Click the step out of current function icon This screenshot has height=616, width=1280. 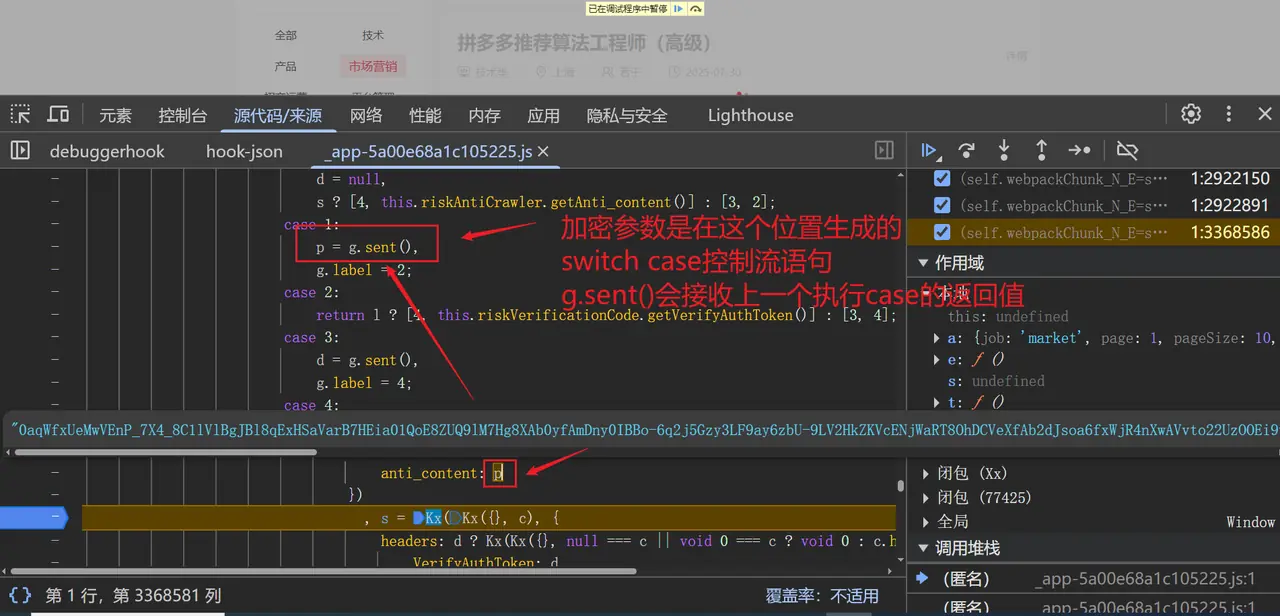coord(1040,150)
